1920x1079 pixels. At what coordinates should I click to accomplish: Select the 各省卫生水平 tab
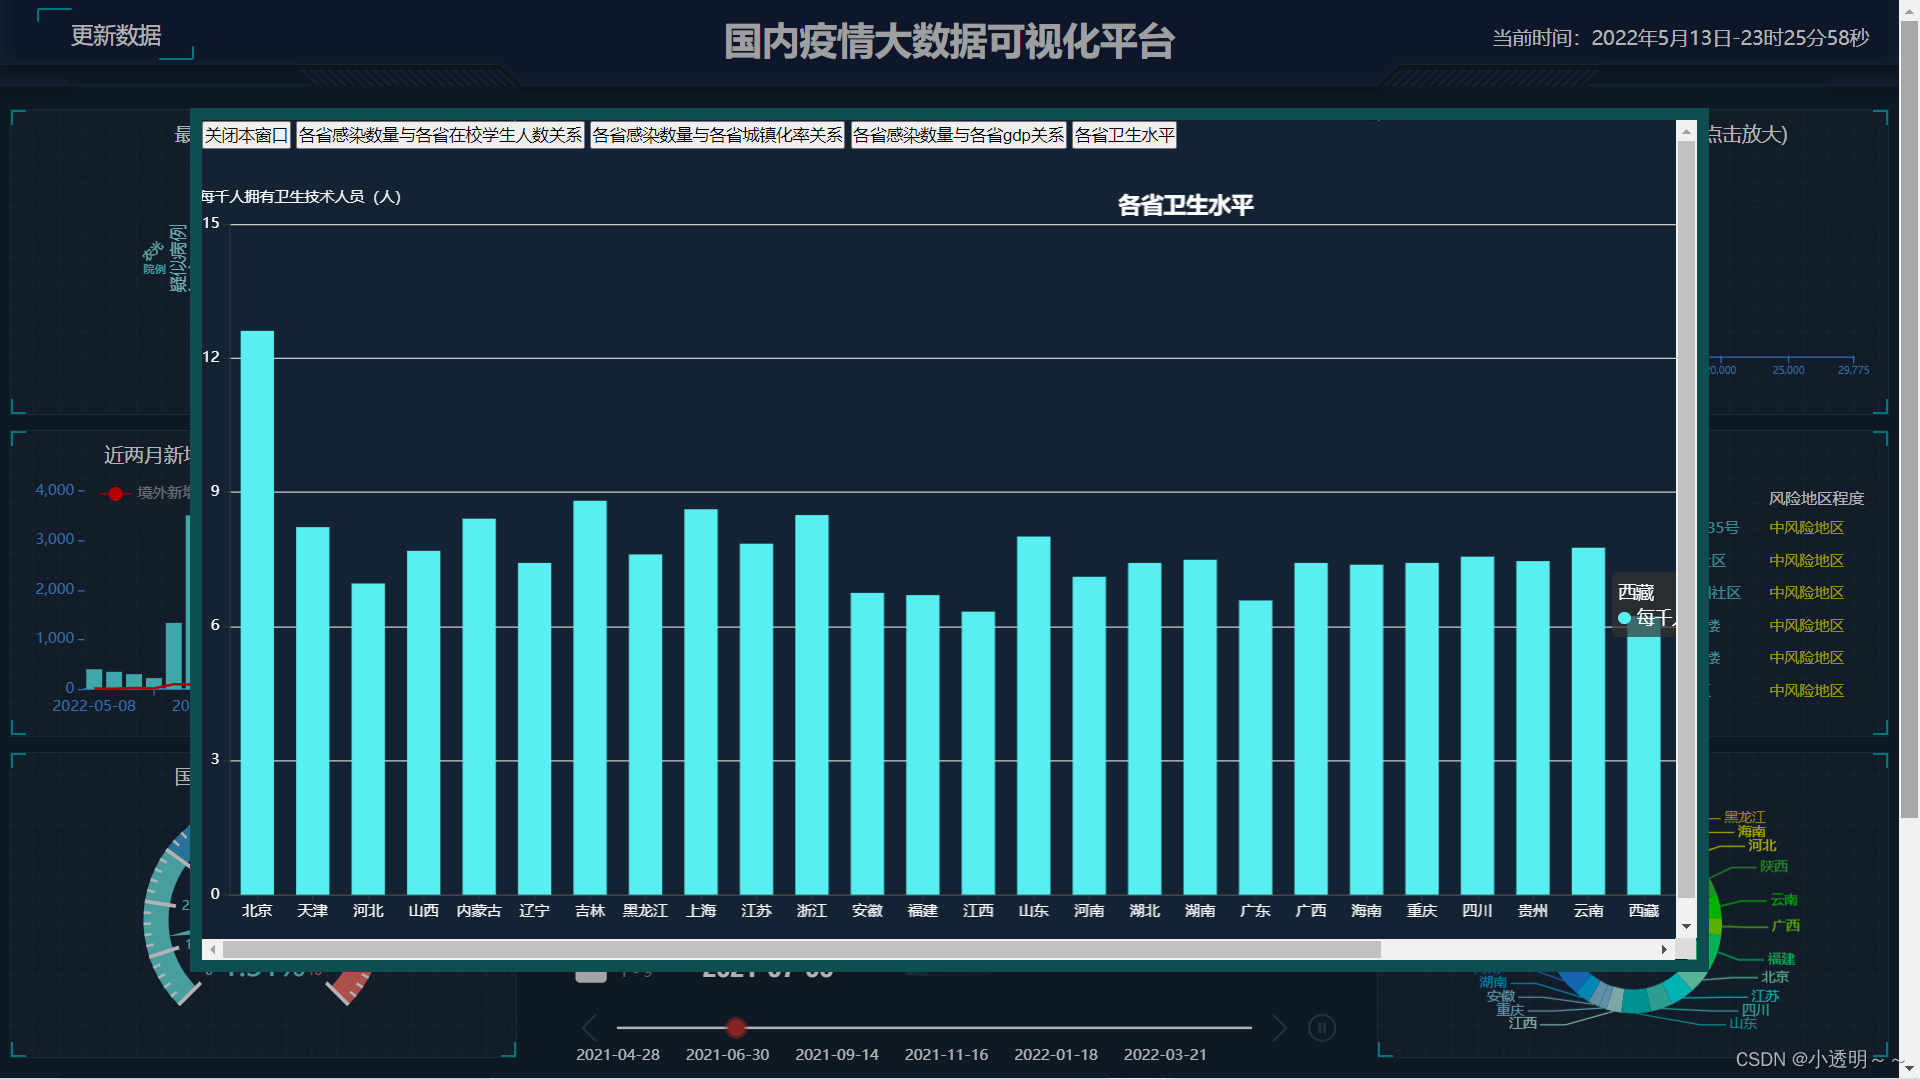click(x=1124, y=135)
